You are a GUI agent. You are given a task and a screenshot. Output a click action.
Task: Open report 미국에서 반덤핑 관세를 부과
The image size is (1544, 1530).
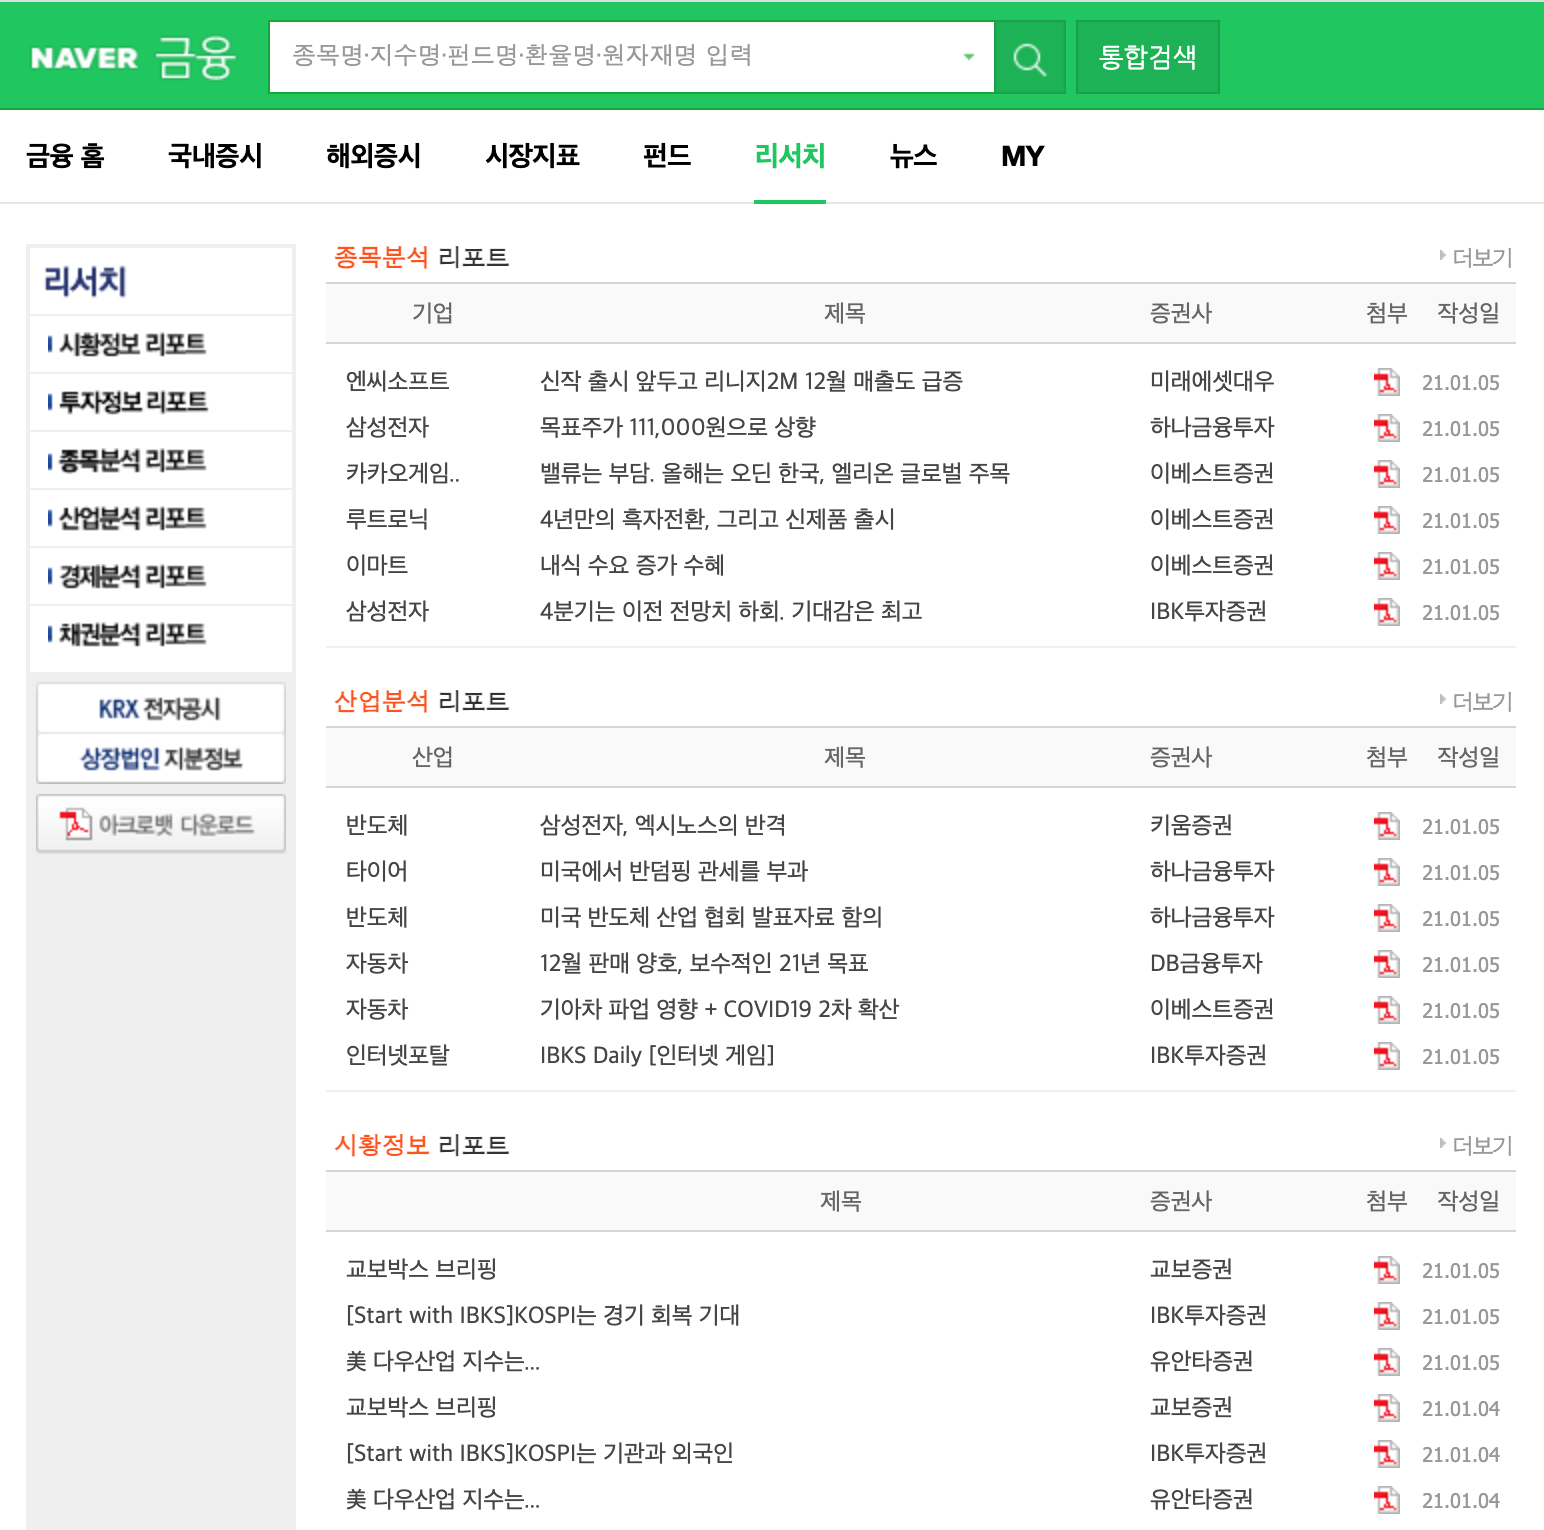674,871
